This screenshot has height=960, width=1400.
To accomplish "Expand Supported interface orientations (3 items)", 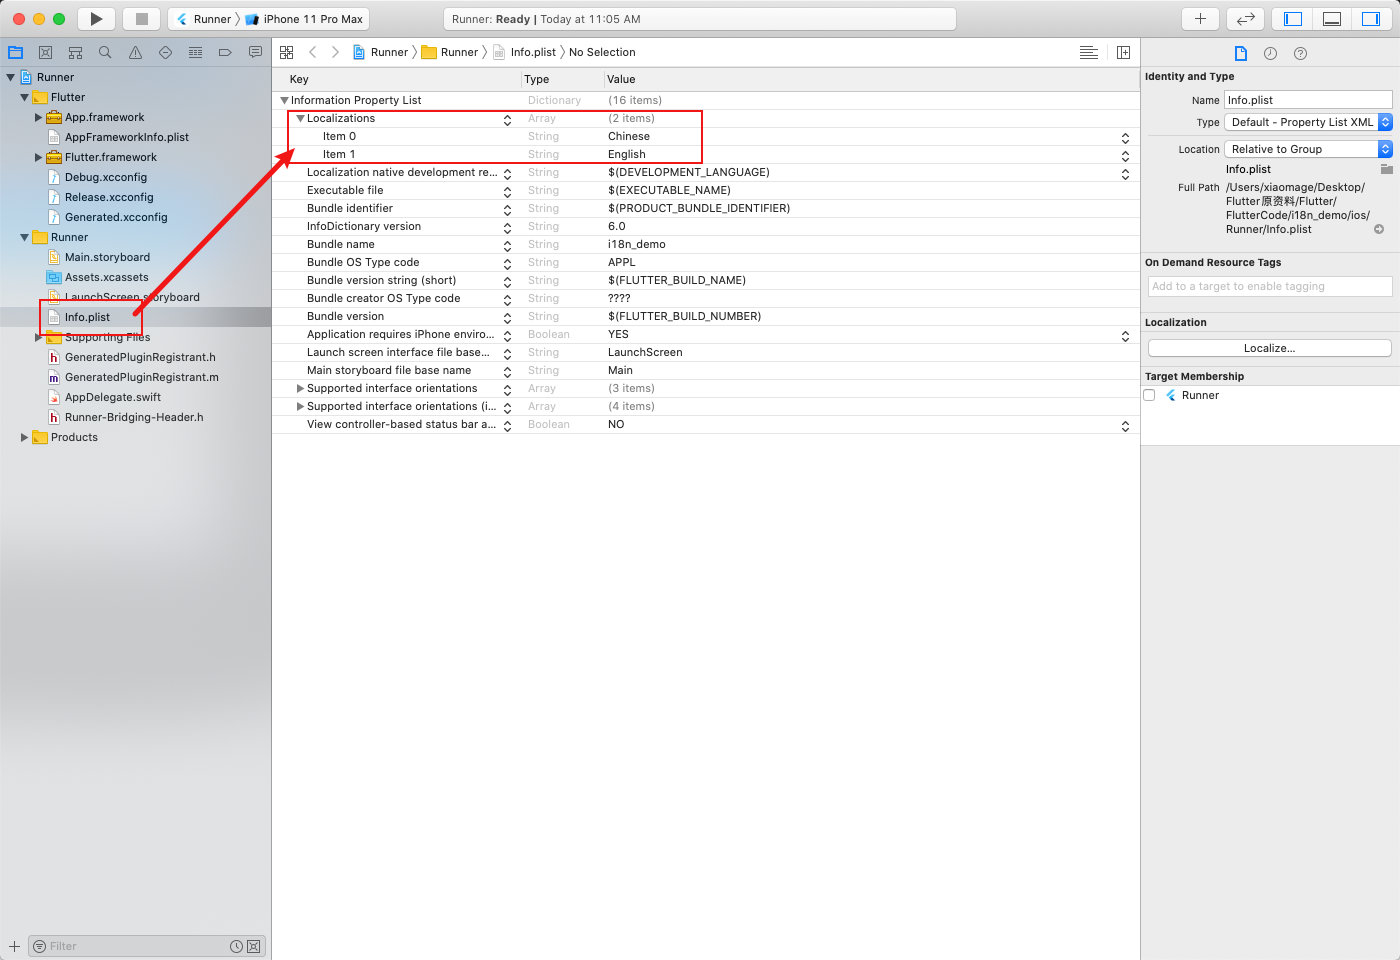I will pos(300,388).
